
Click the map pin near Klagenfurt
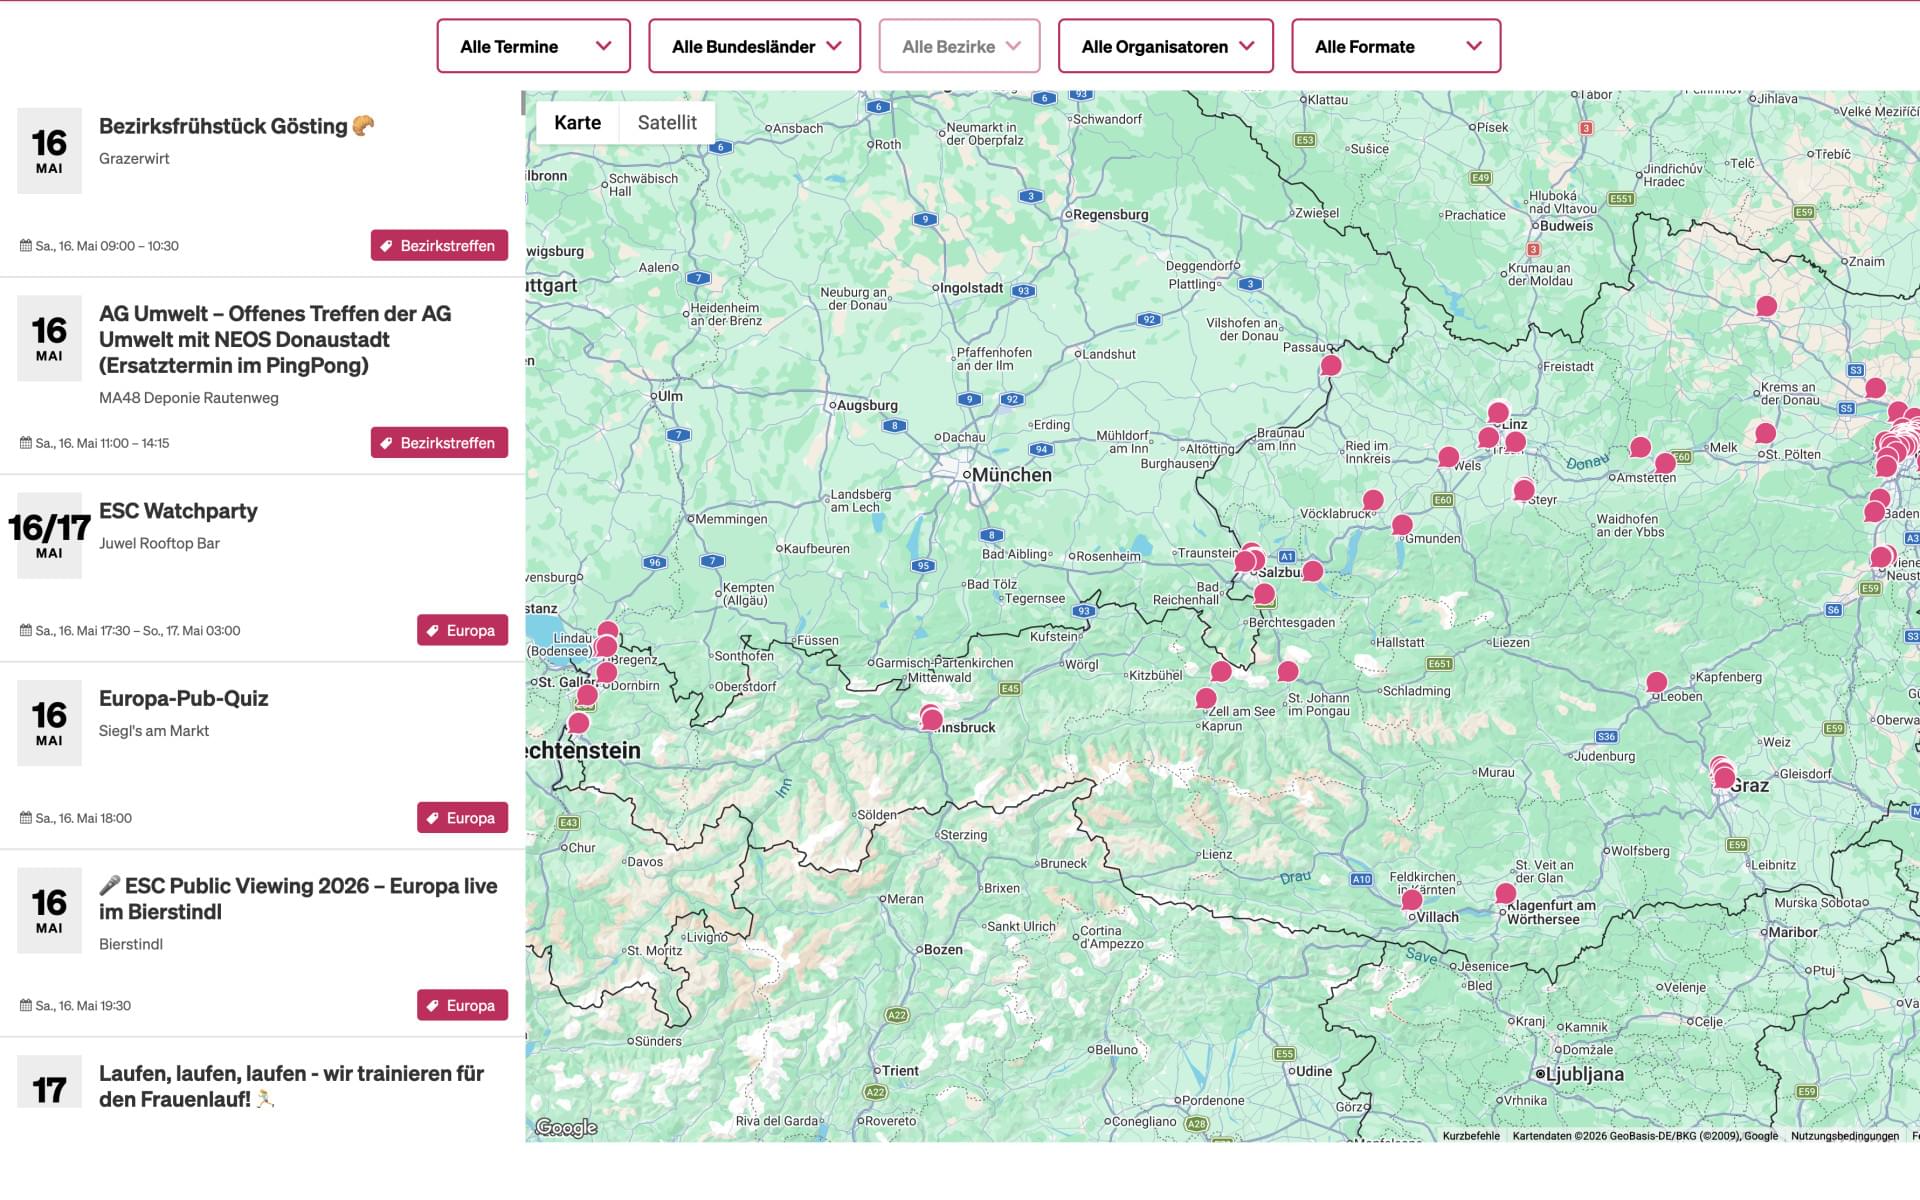coord(1506,893)
